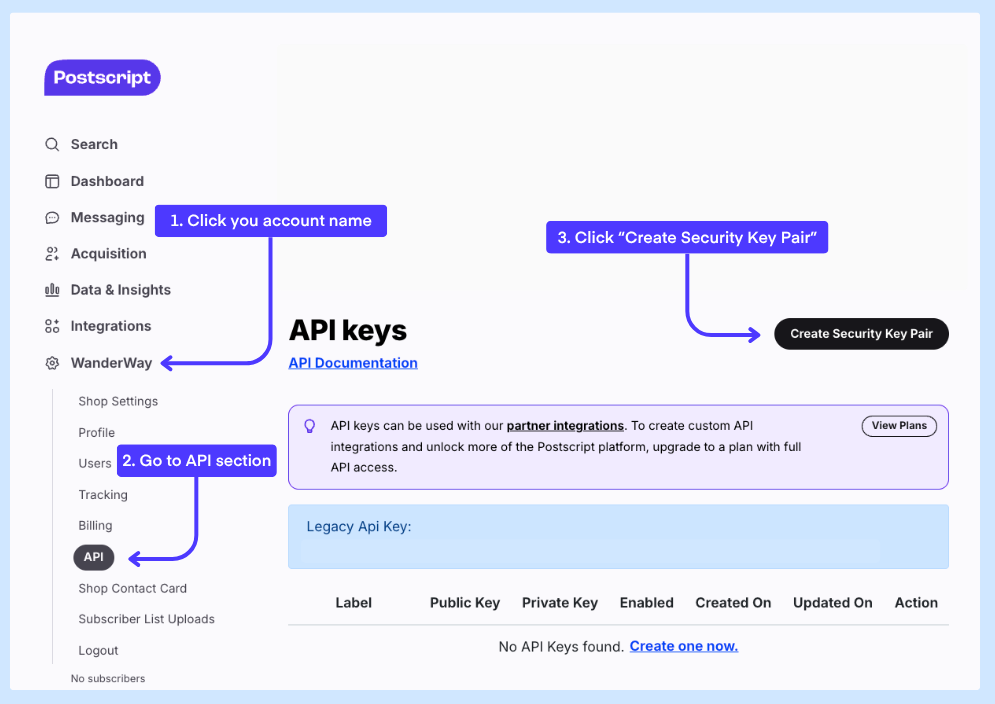Open the Acquisition section
995x704 pixels.
click(109, 254)
